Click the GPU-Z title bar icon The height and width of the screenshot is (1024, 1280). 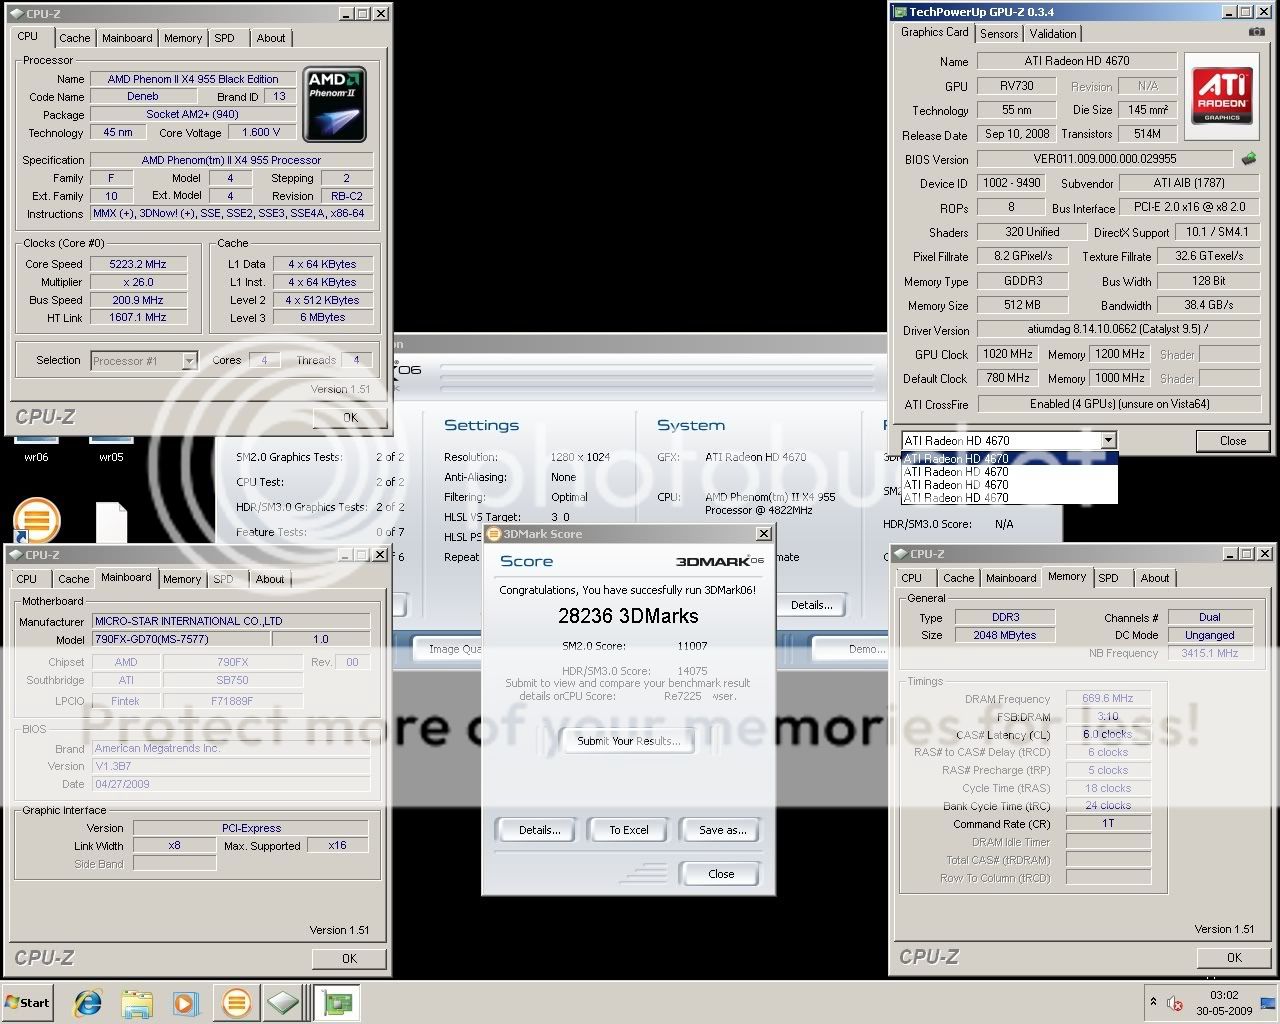pyautogui.click(x=899, y=12)
